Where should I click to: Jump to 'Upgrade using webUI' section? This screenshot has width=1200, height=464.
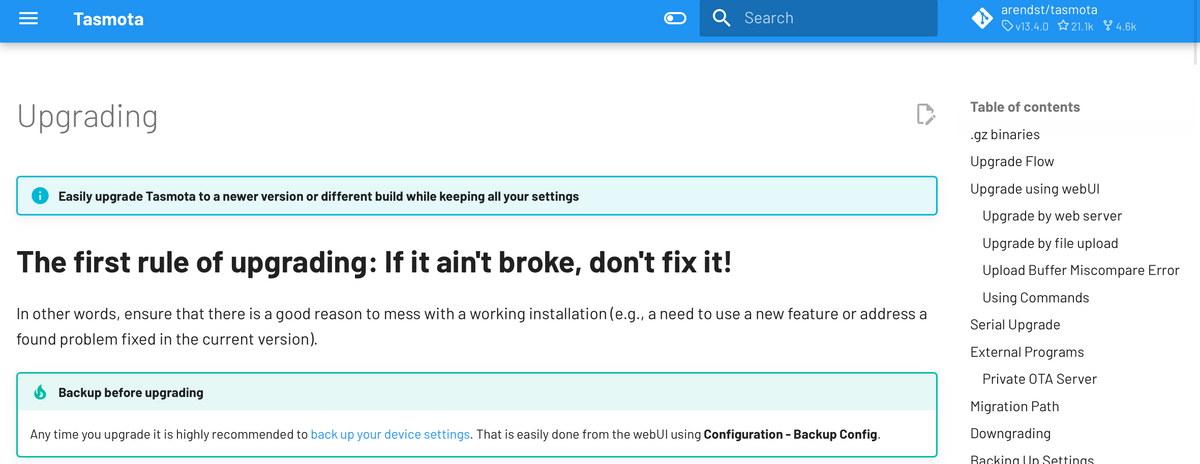pos(1035,188)
